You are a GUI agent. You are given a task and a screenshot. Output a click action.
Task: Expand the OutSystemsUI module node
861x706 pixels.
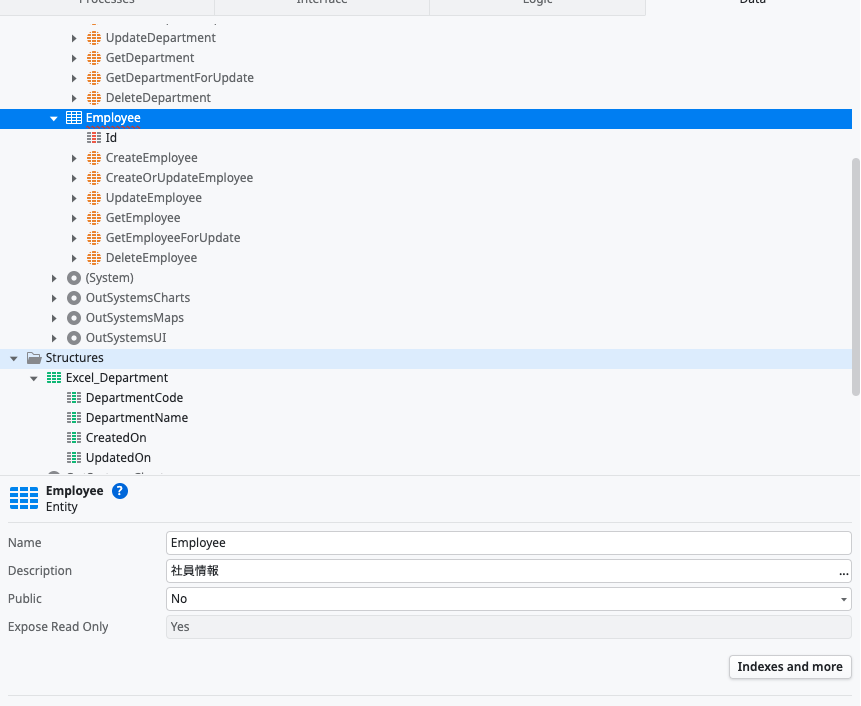(54, 338)
